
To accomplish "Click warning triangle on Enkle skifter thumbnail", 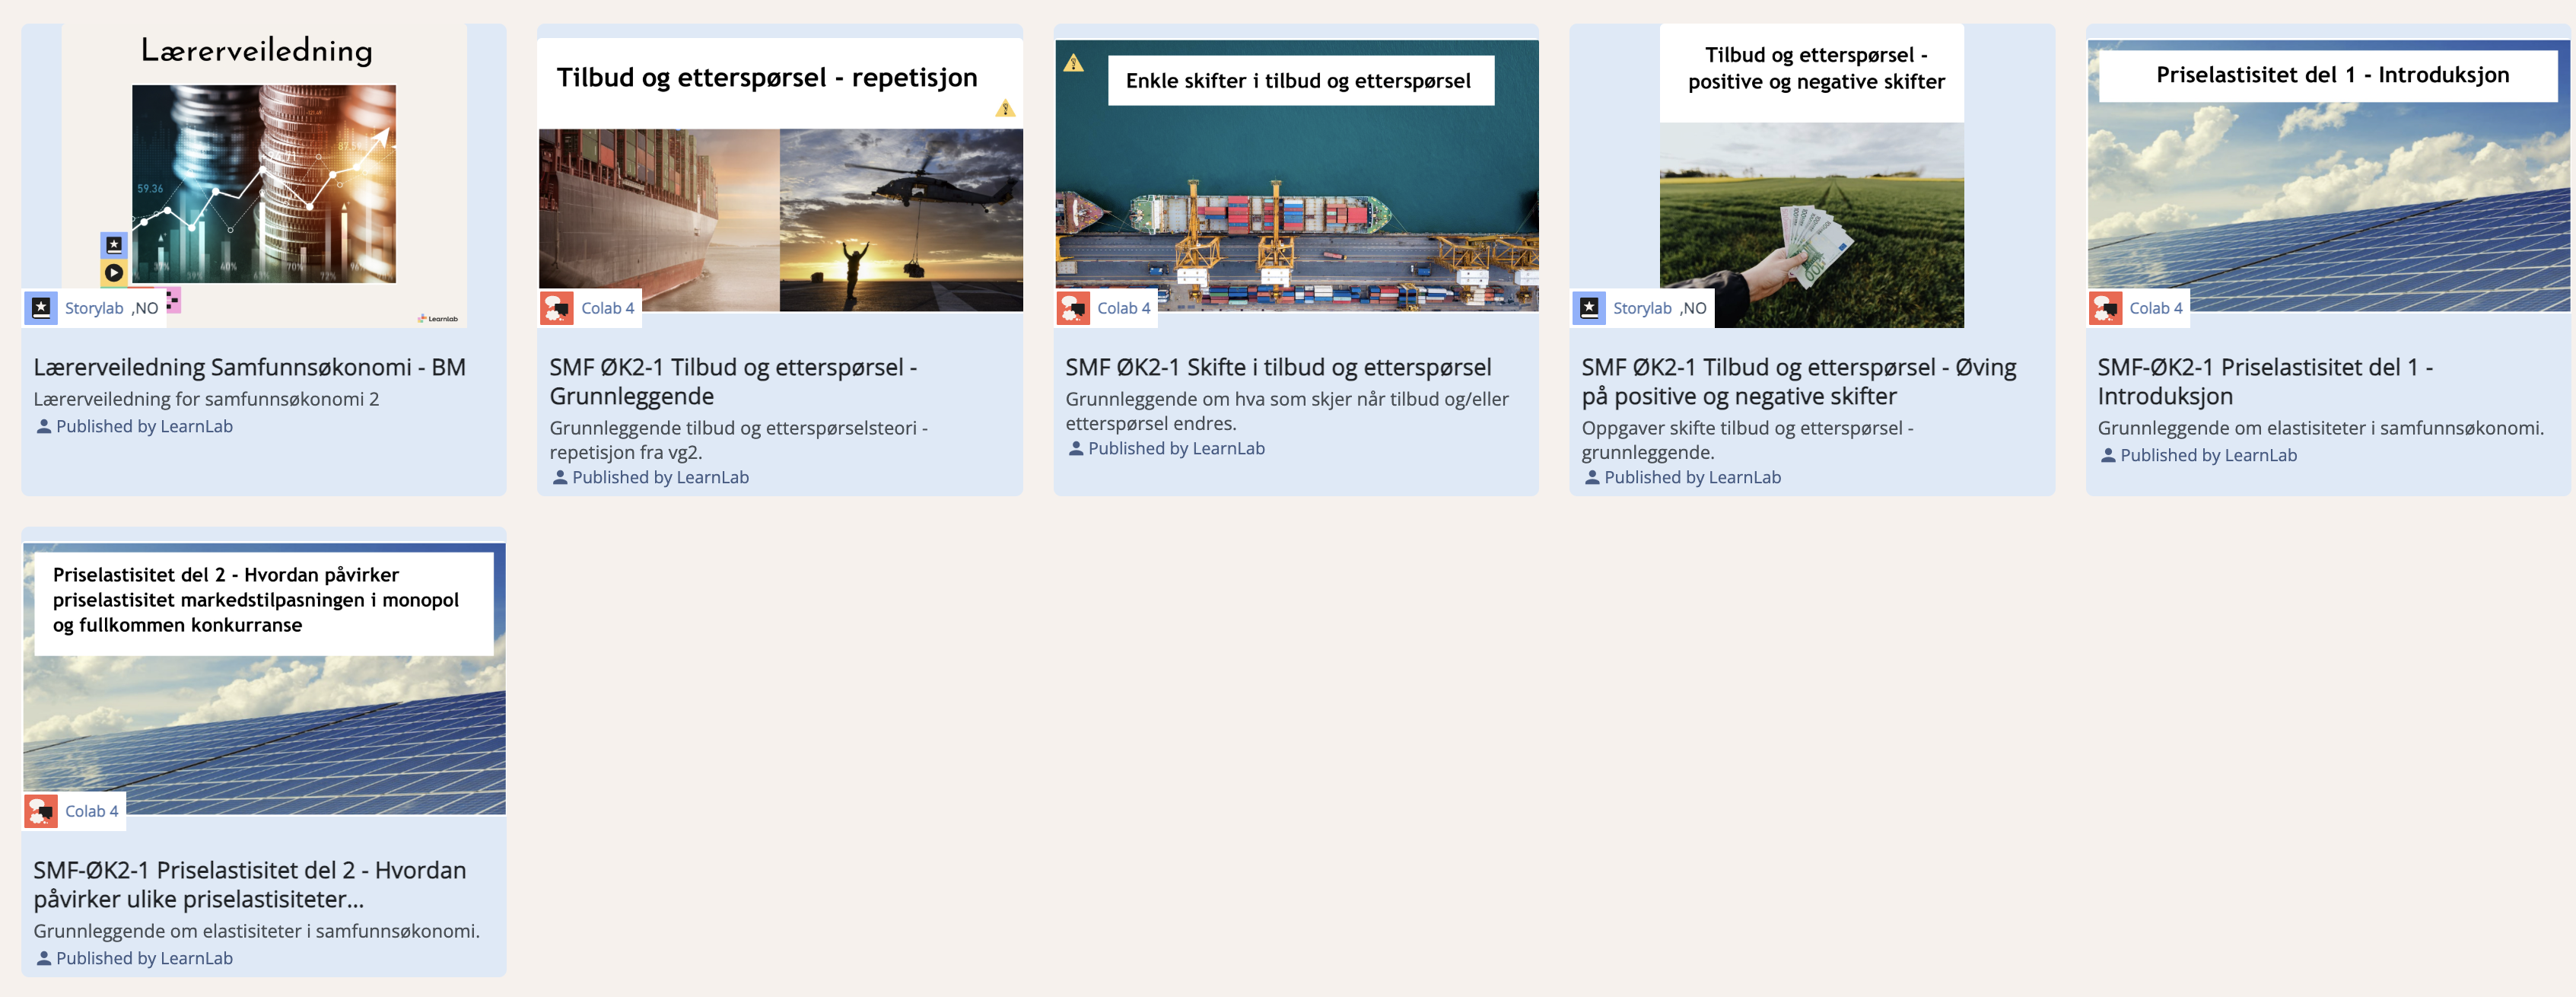I will (1073, 64).
